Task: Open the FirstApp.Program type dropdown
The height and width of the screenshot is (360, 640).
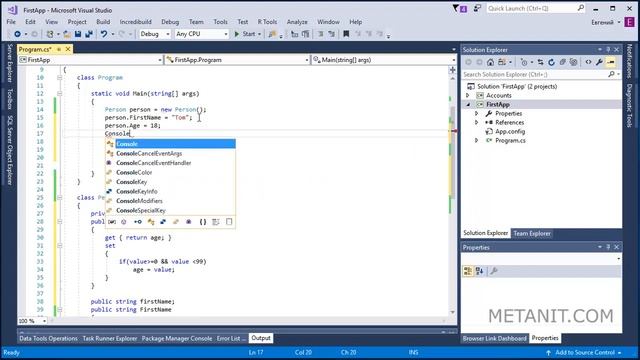Action: (x=237, y=60)
